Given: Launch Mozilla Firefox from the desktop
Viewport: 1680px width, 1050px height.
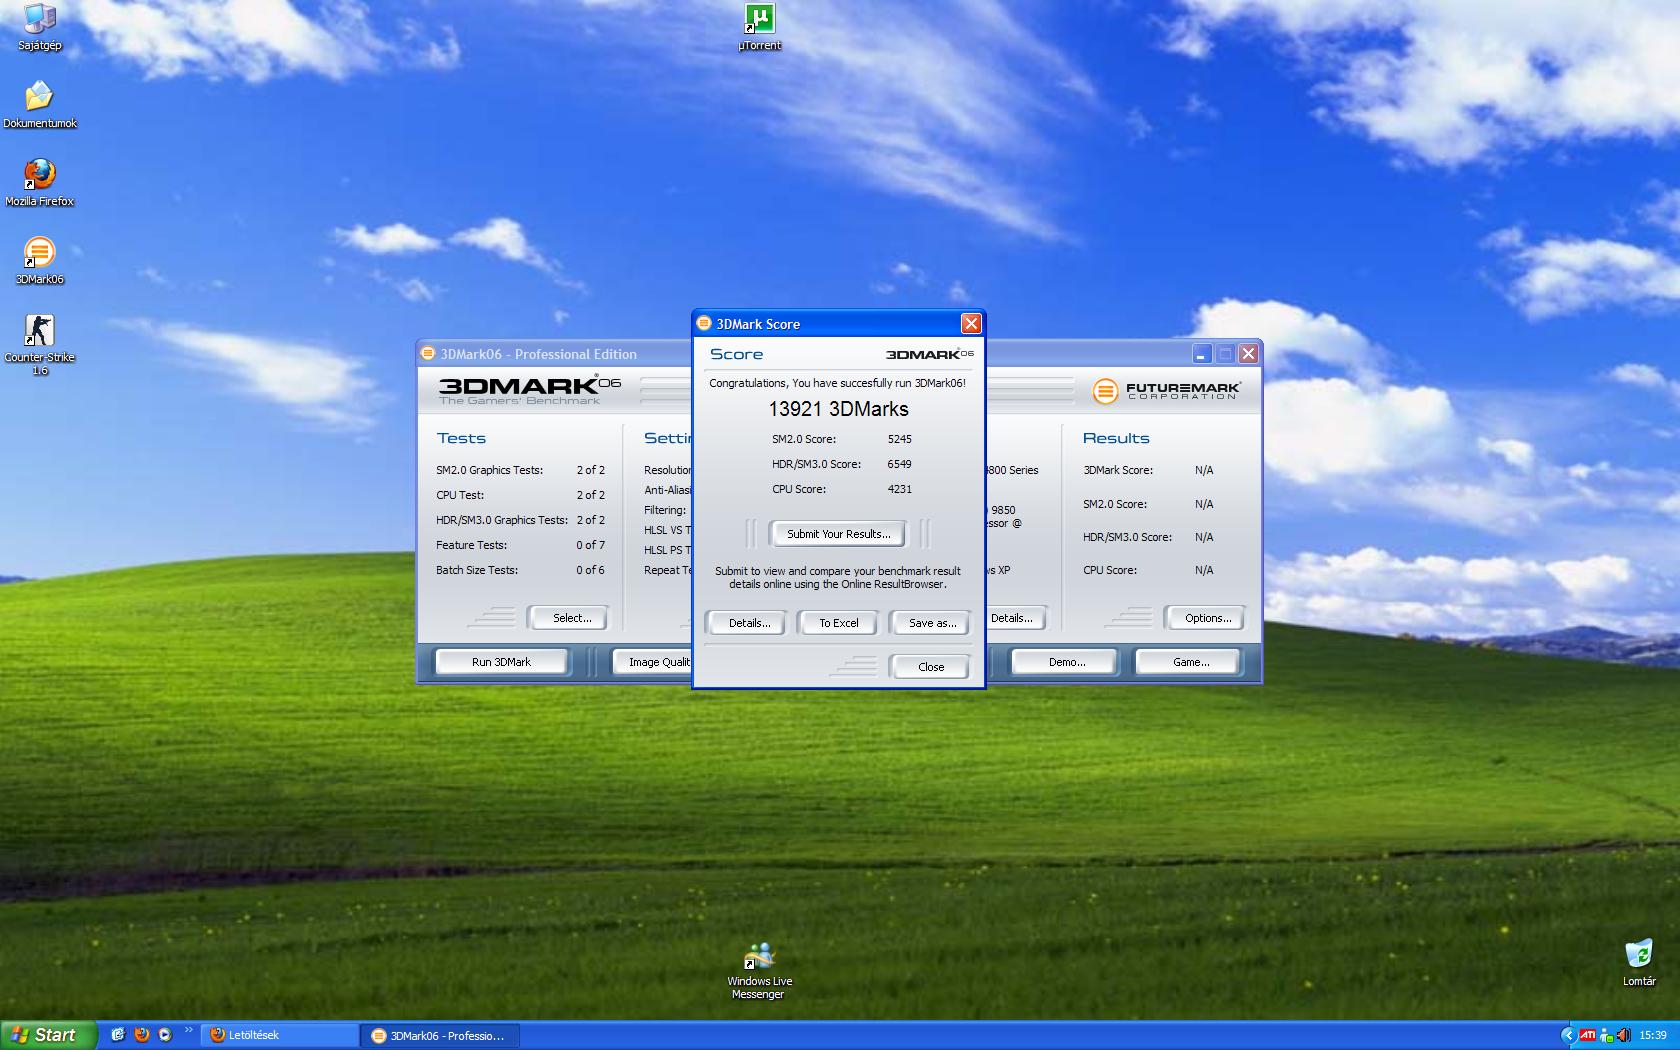Looking at the screenshot, I should coord(39,183).
